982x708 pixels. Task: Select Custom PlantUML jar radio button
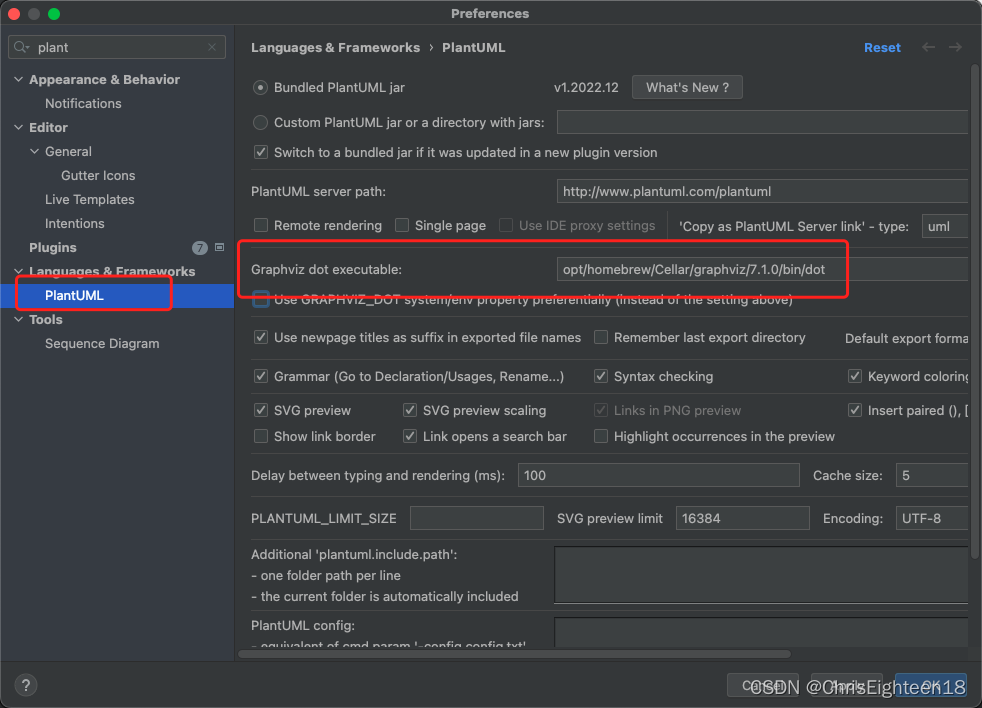[261, 122]
